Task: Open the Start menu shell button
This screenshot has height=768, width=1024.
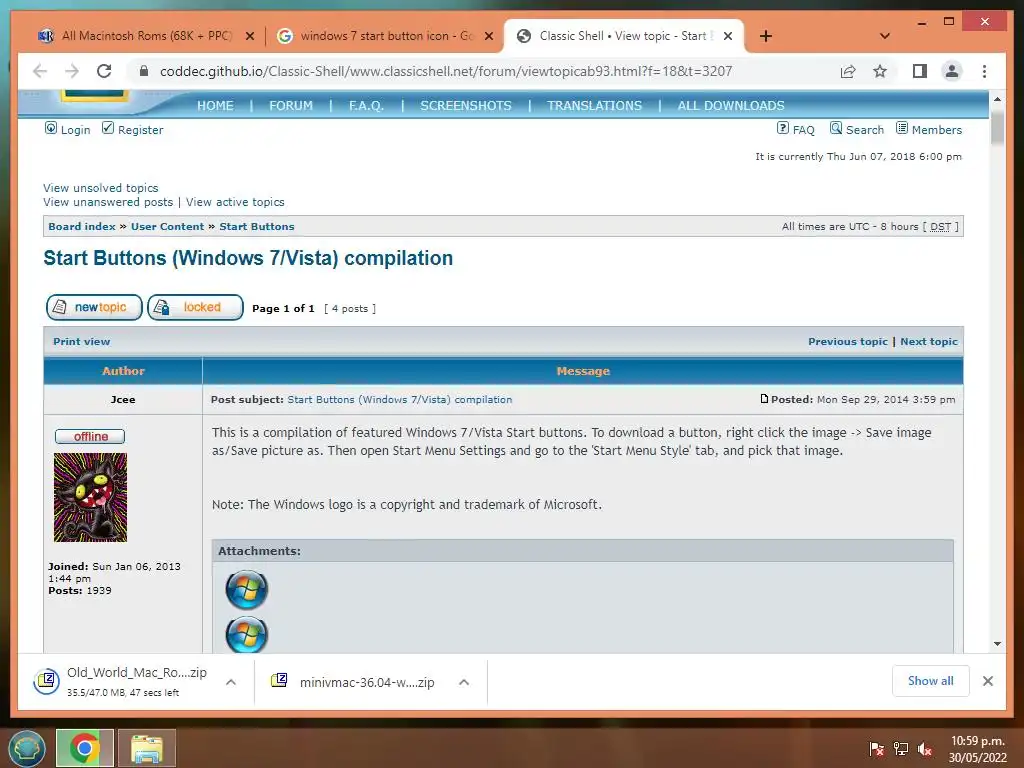Action: (x=27, y=748)
